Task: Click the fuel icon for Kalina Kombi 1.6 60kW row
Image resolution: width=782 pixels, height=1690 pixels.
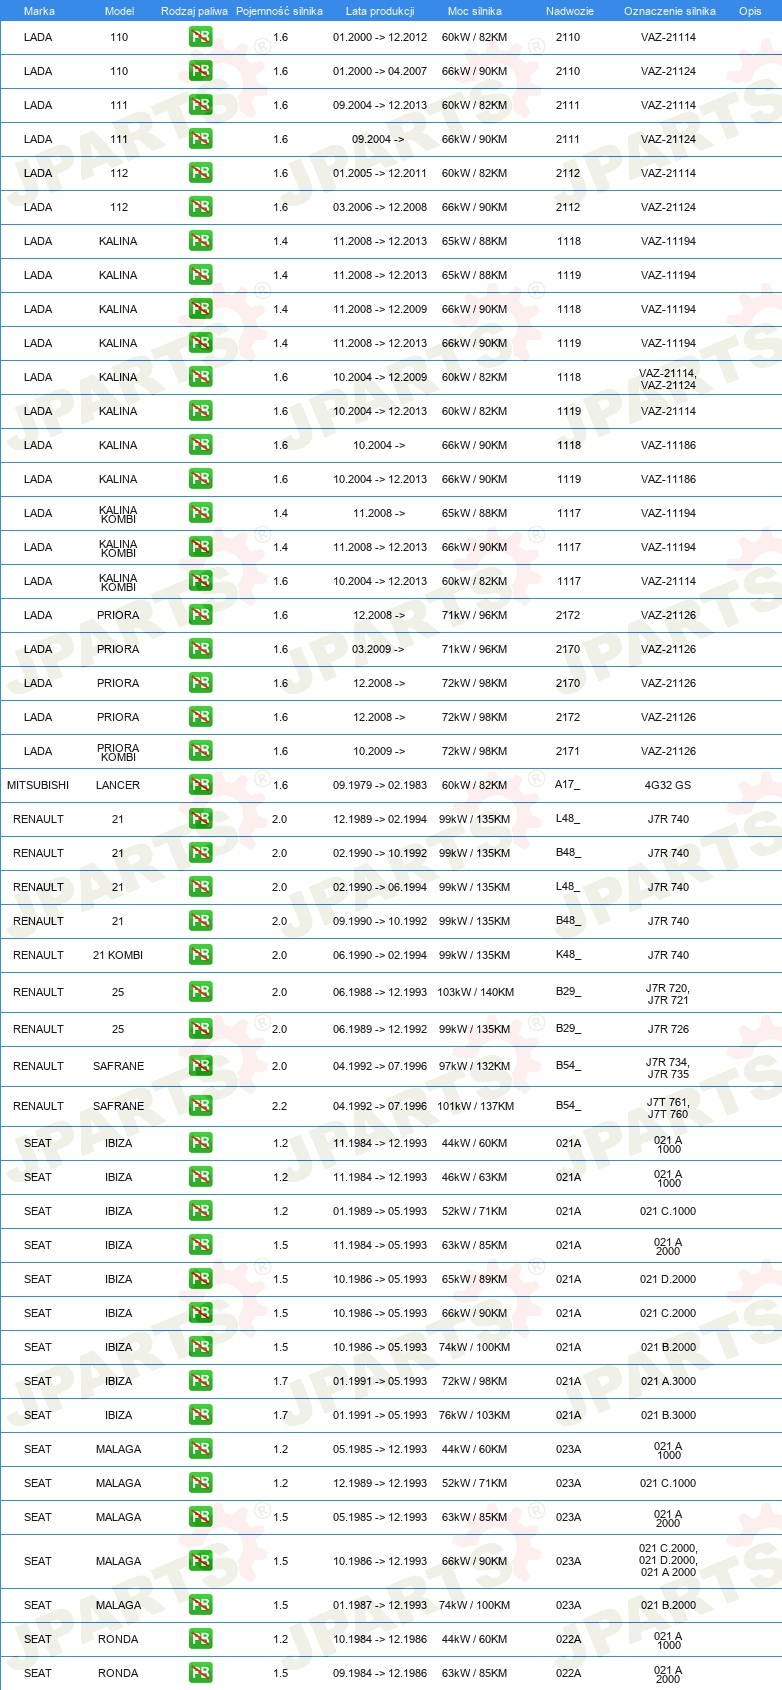Action: coord(201,581)
